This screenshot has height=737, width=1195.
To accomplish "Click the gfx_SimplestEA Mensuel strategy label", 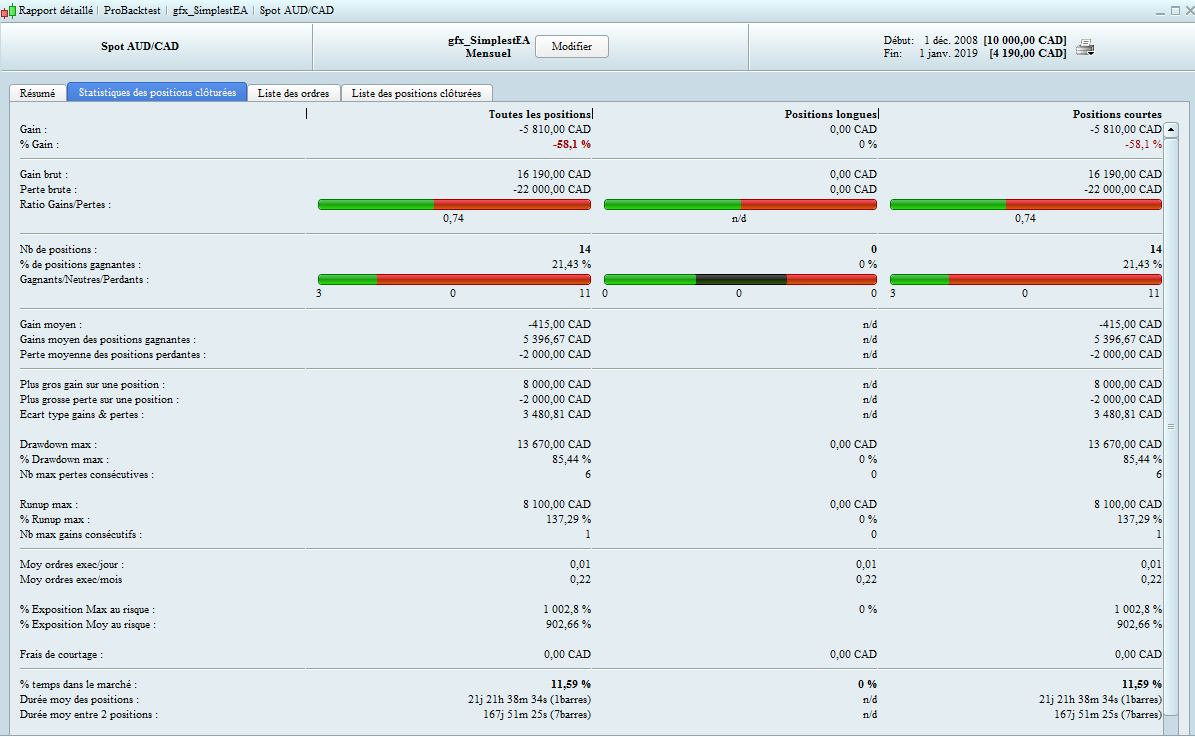I will (489, 46).
